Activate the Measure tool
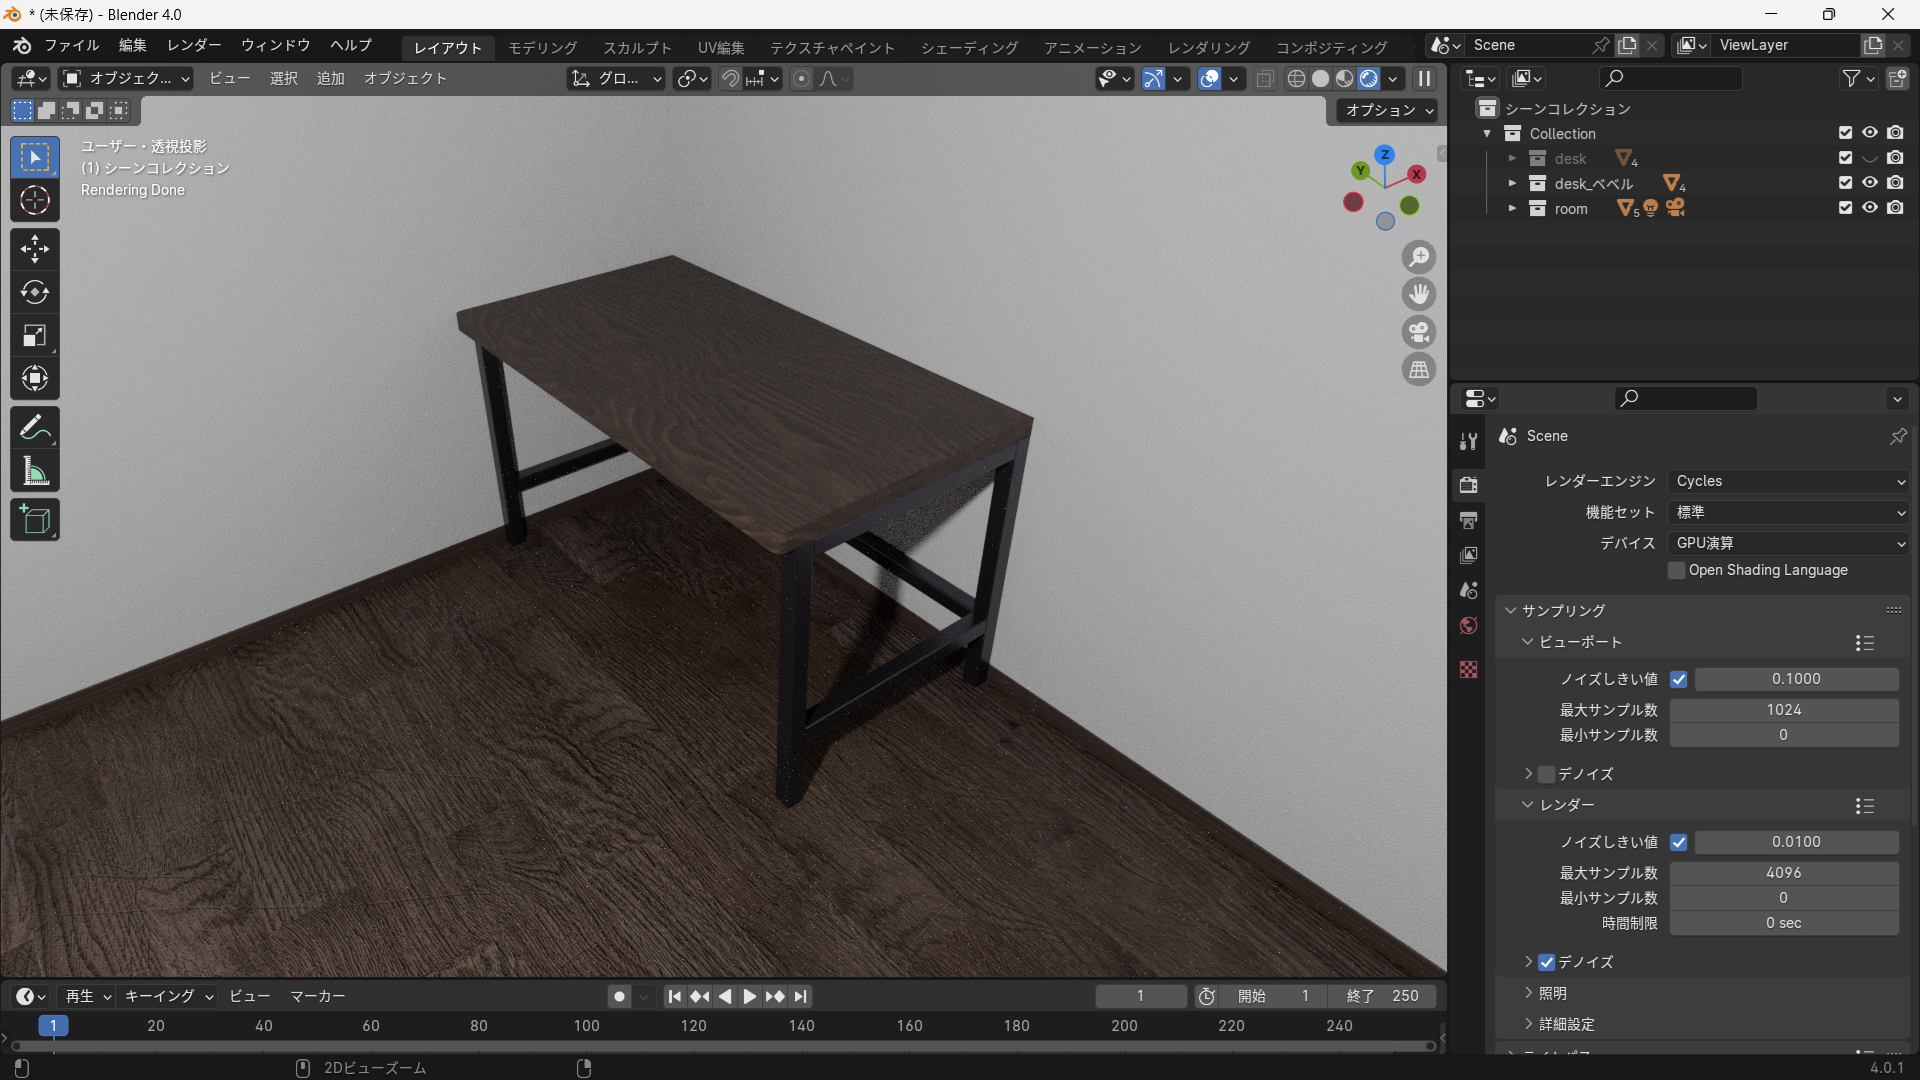This screenshot has height=1080, width=1920. point(35,472)
